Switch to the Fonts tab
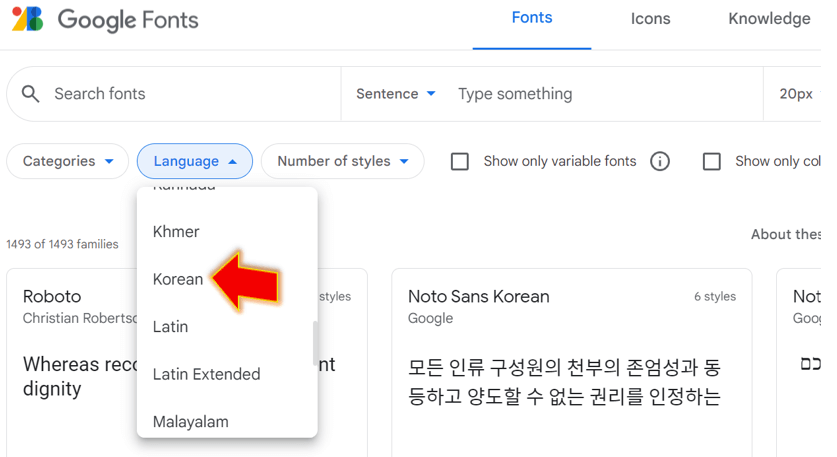Image resolution: width=837 pixels, height=457 pixels. 532,18
